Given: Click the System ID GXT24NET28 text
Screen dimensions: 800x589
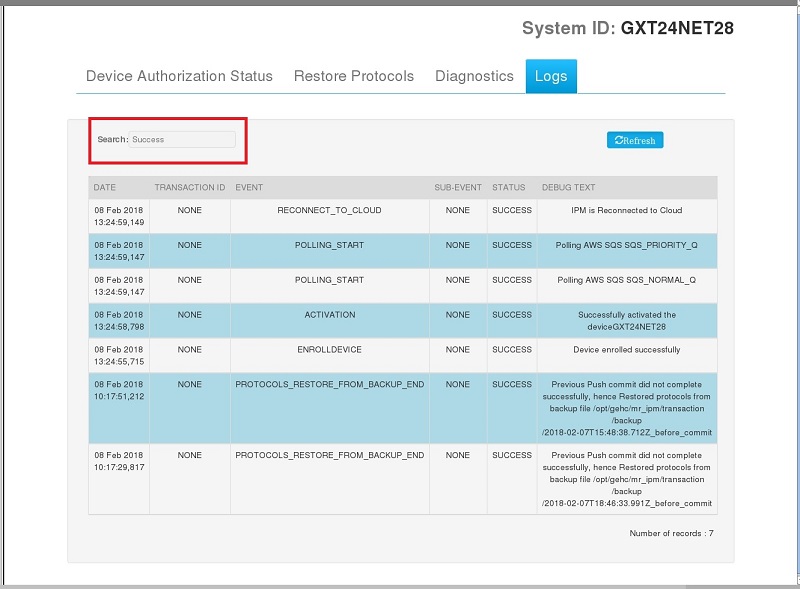Looking at the screenshot, I should [627, 28].
